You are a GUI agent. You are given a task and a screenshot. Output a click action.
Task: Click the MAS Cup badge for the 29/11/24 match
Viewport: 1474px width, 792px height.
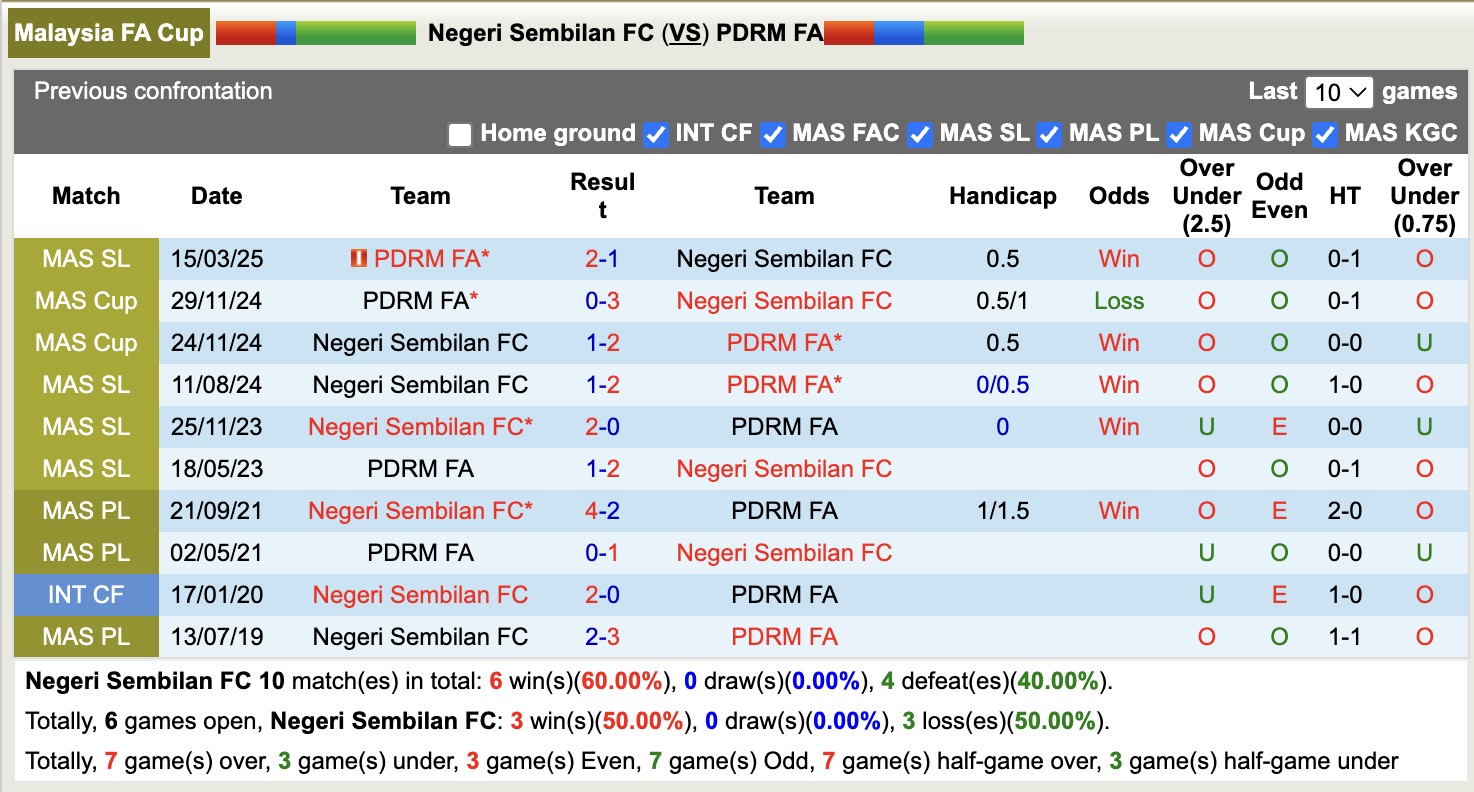[x=86, y=300]
